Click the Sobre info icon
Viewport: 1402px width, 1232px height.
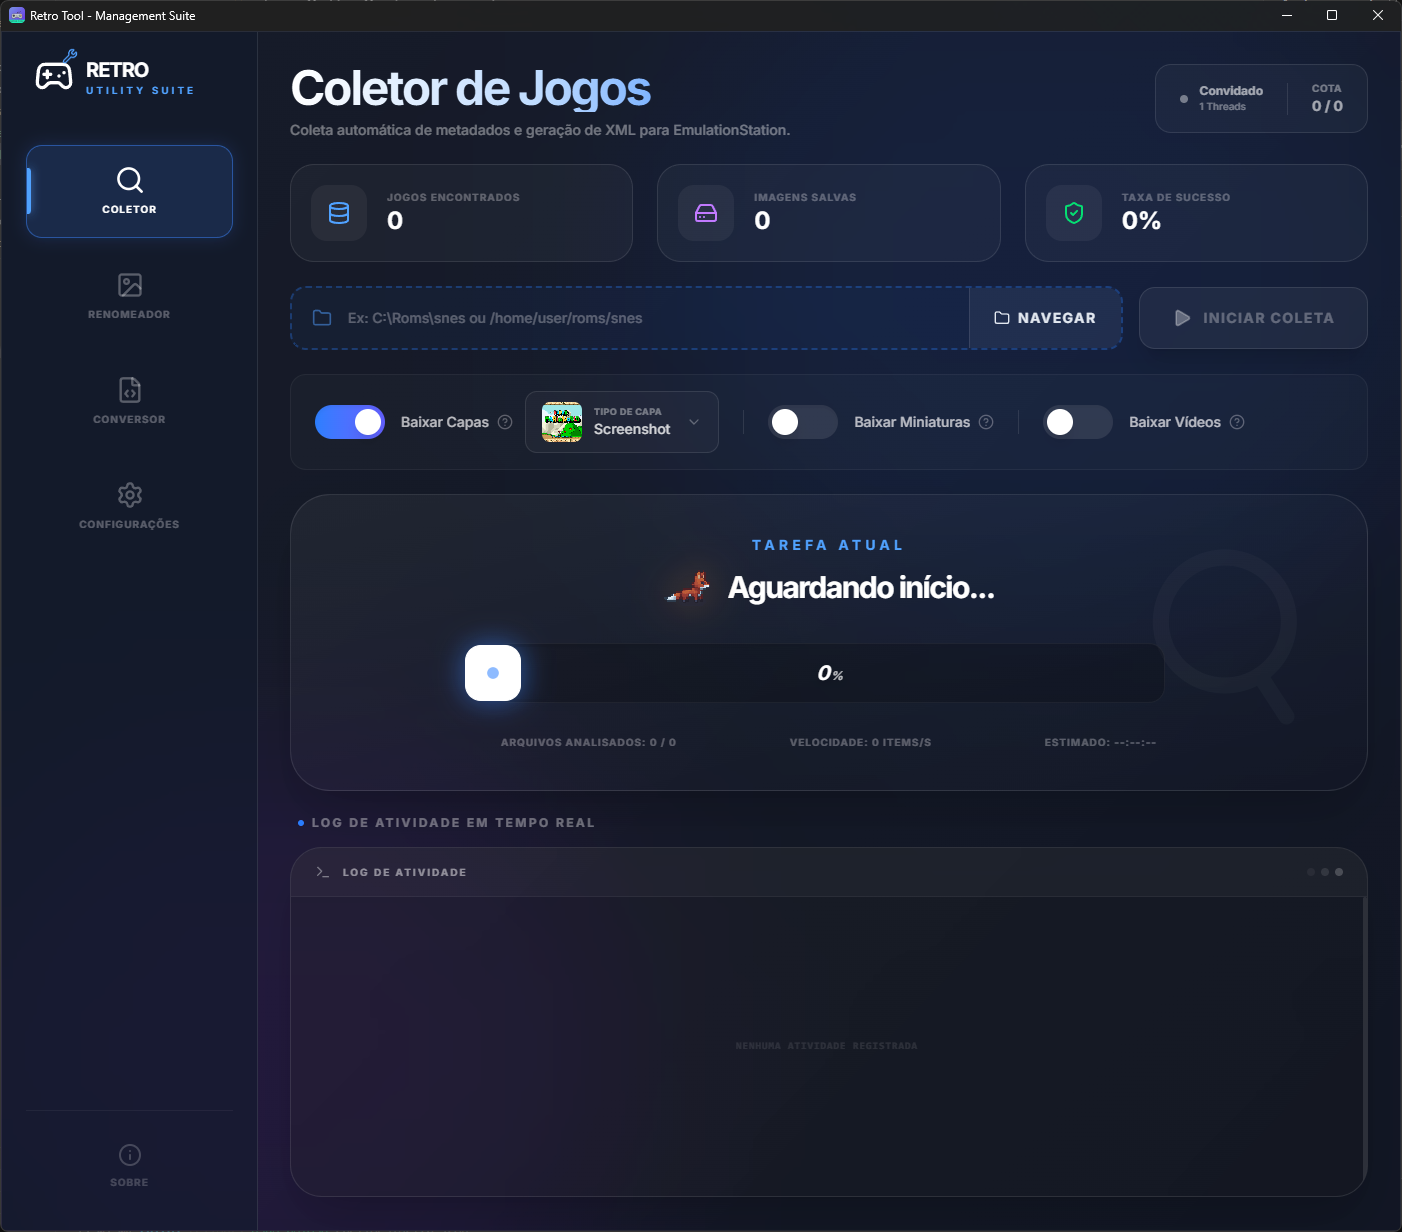coord(129,1154)
